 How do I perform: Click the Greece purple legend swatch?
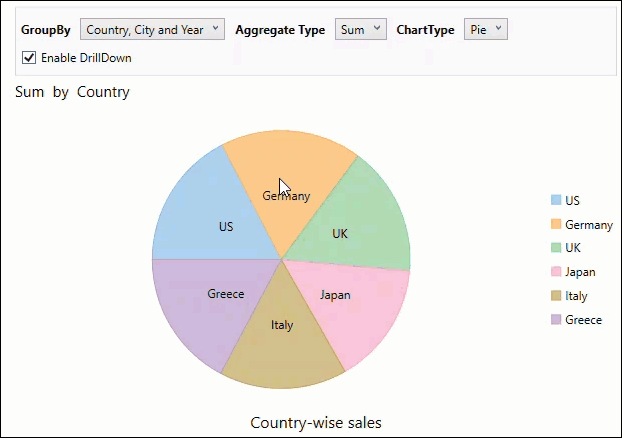tap(555, 320)
